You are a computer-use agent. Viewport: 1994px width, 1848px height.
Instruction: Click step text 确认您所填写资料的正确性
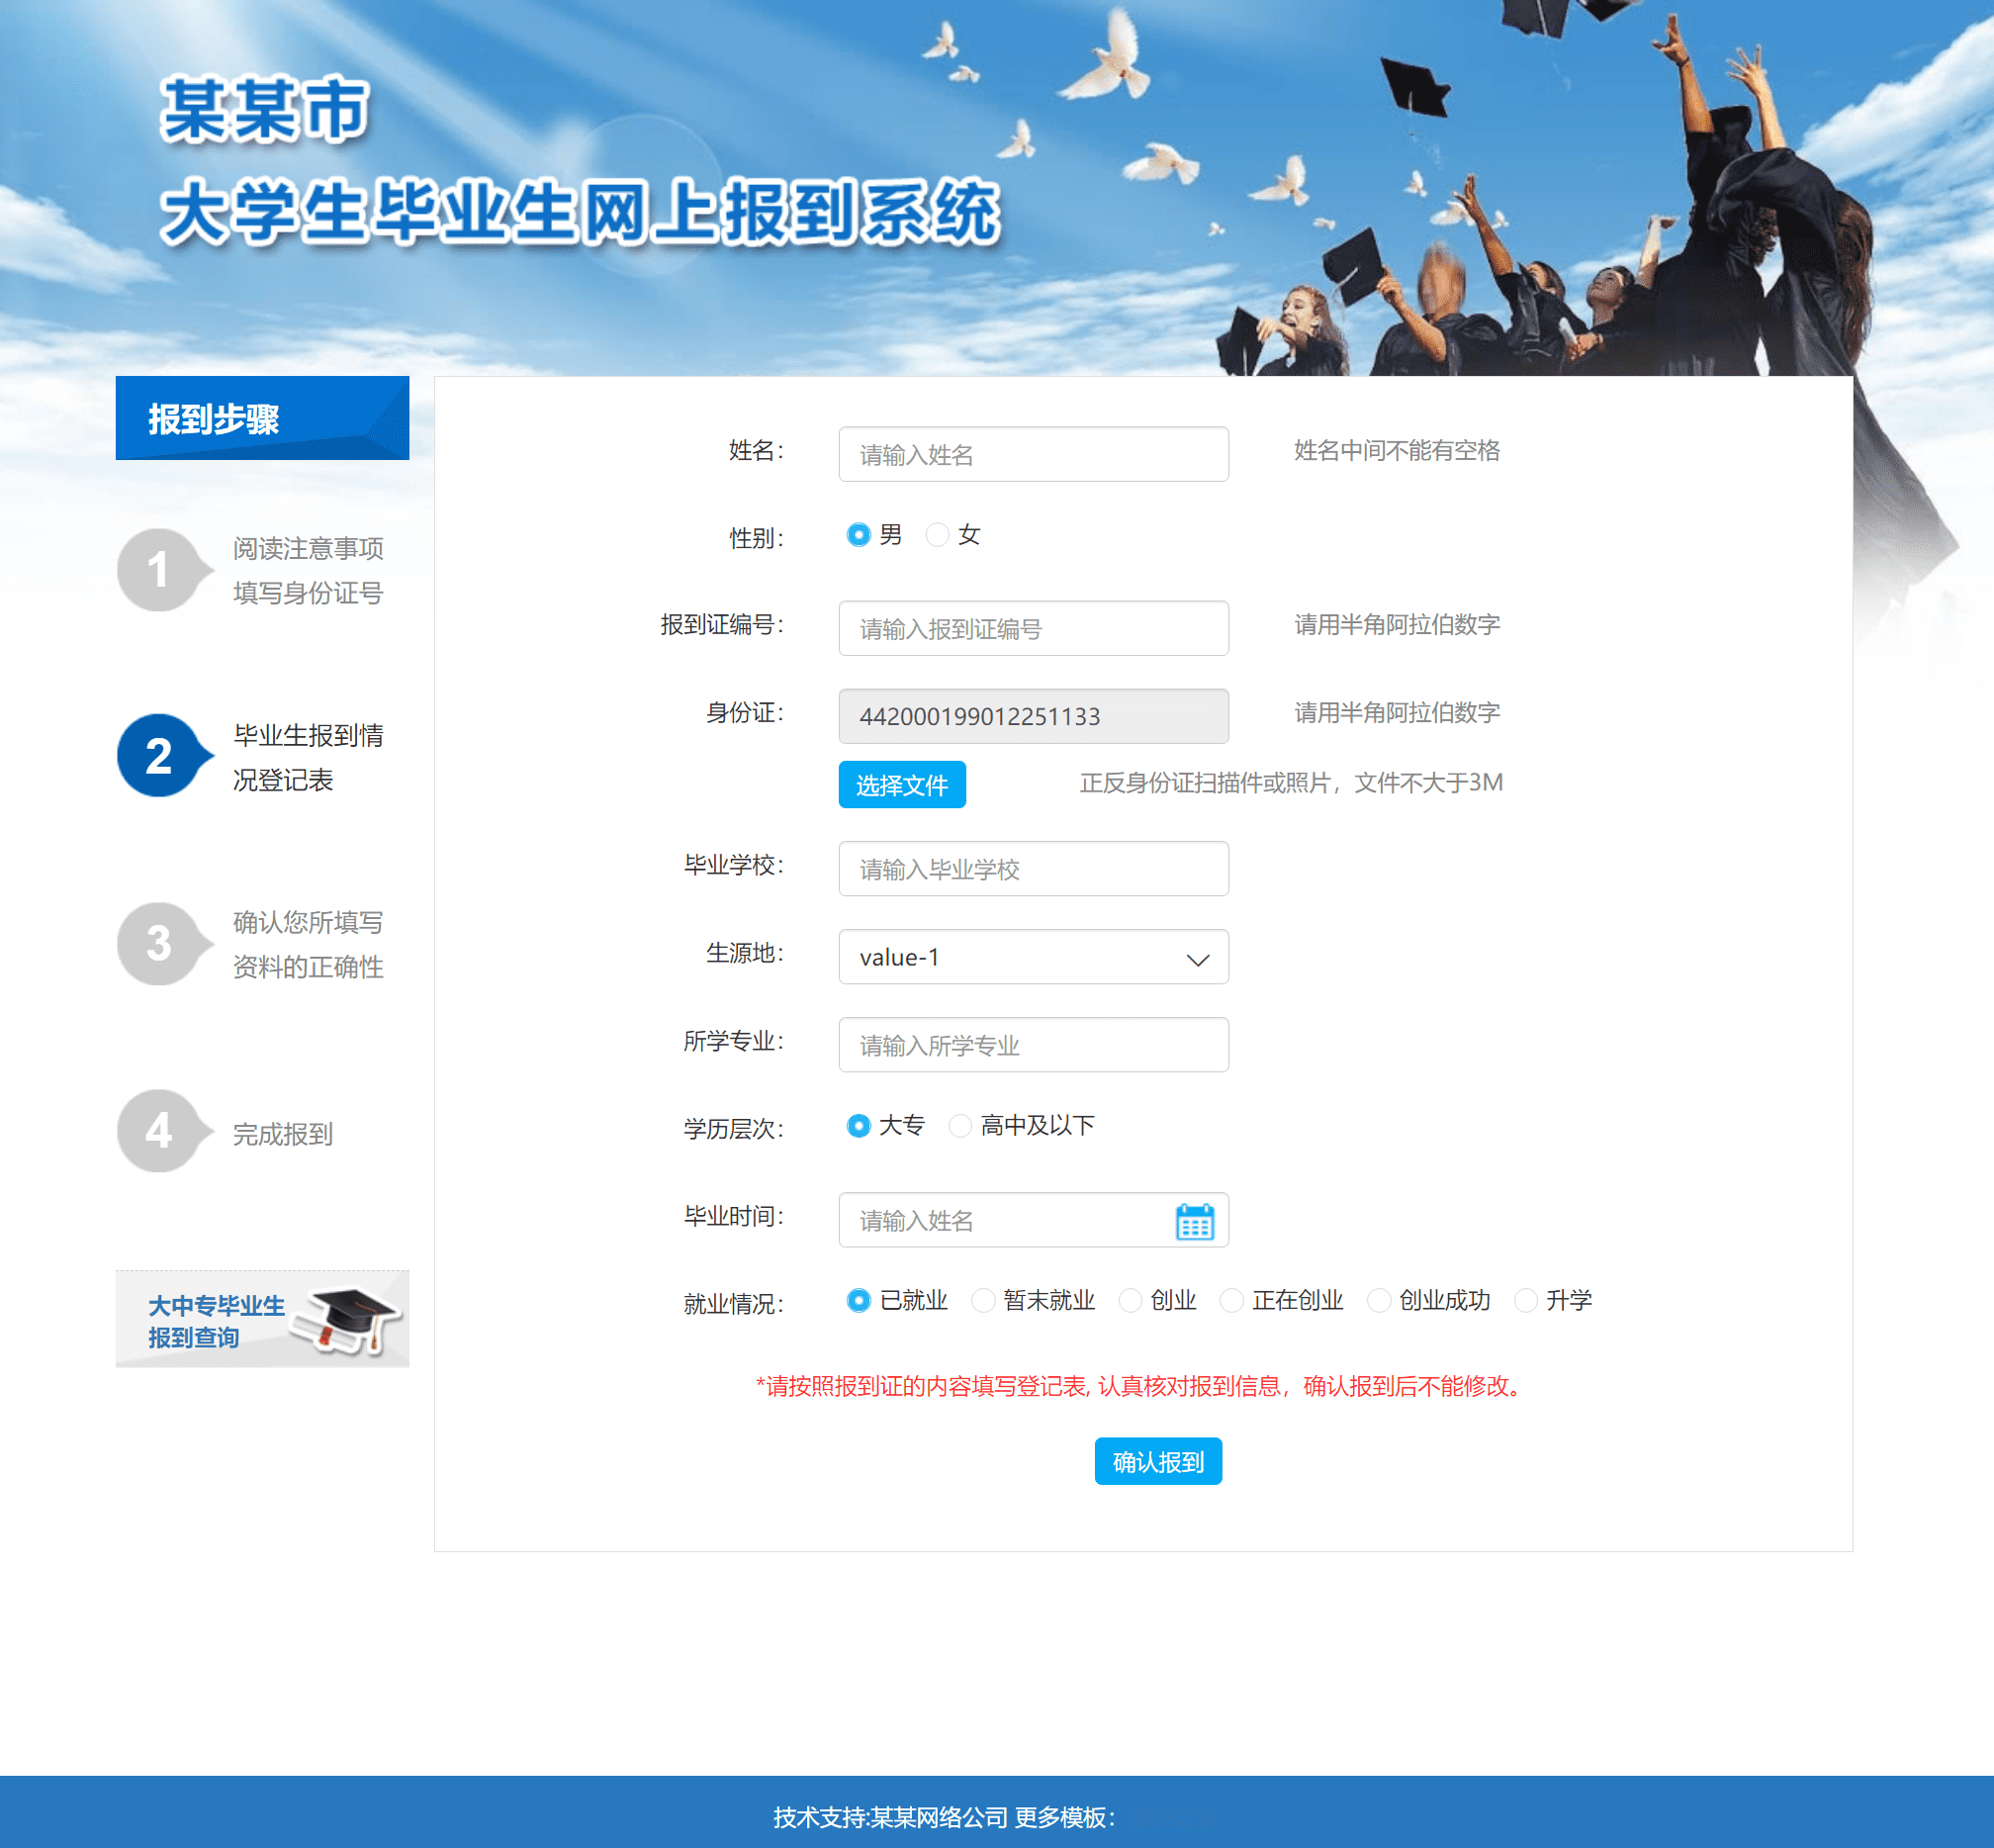(x=308, y=945)
